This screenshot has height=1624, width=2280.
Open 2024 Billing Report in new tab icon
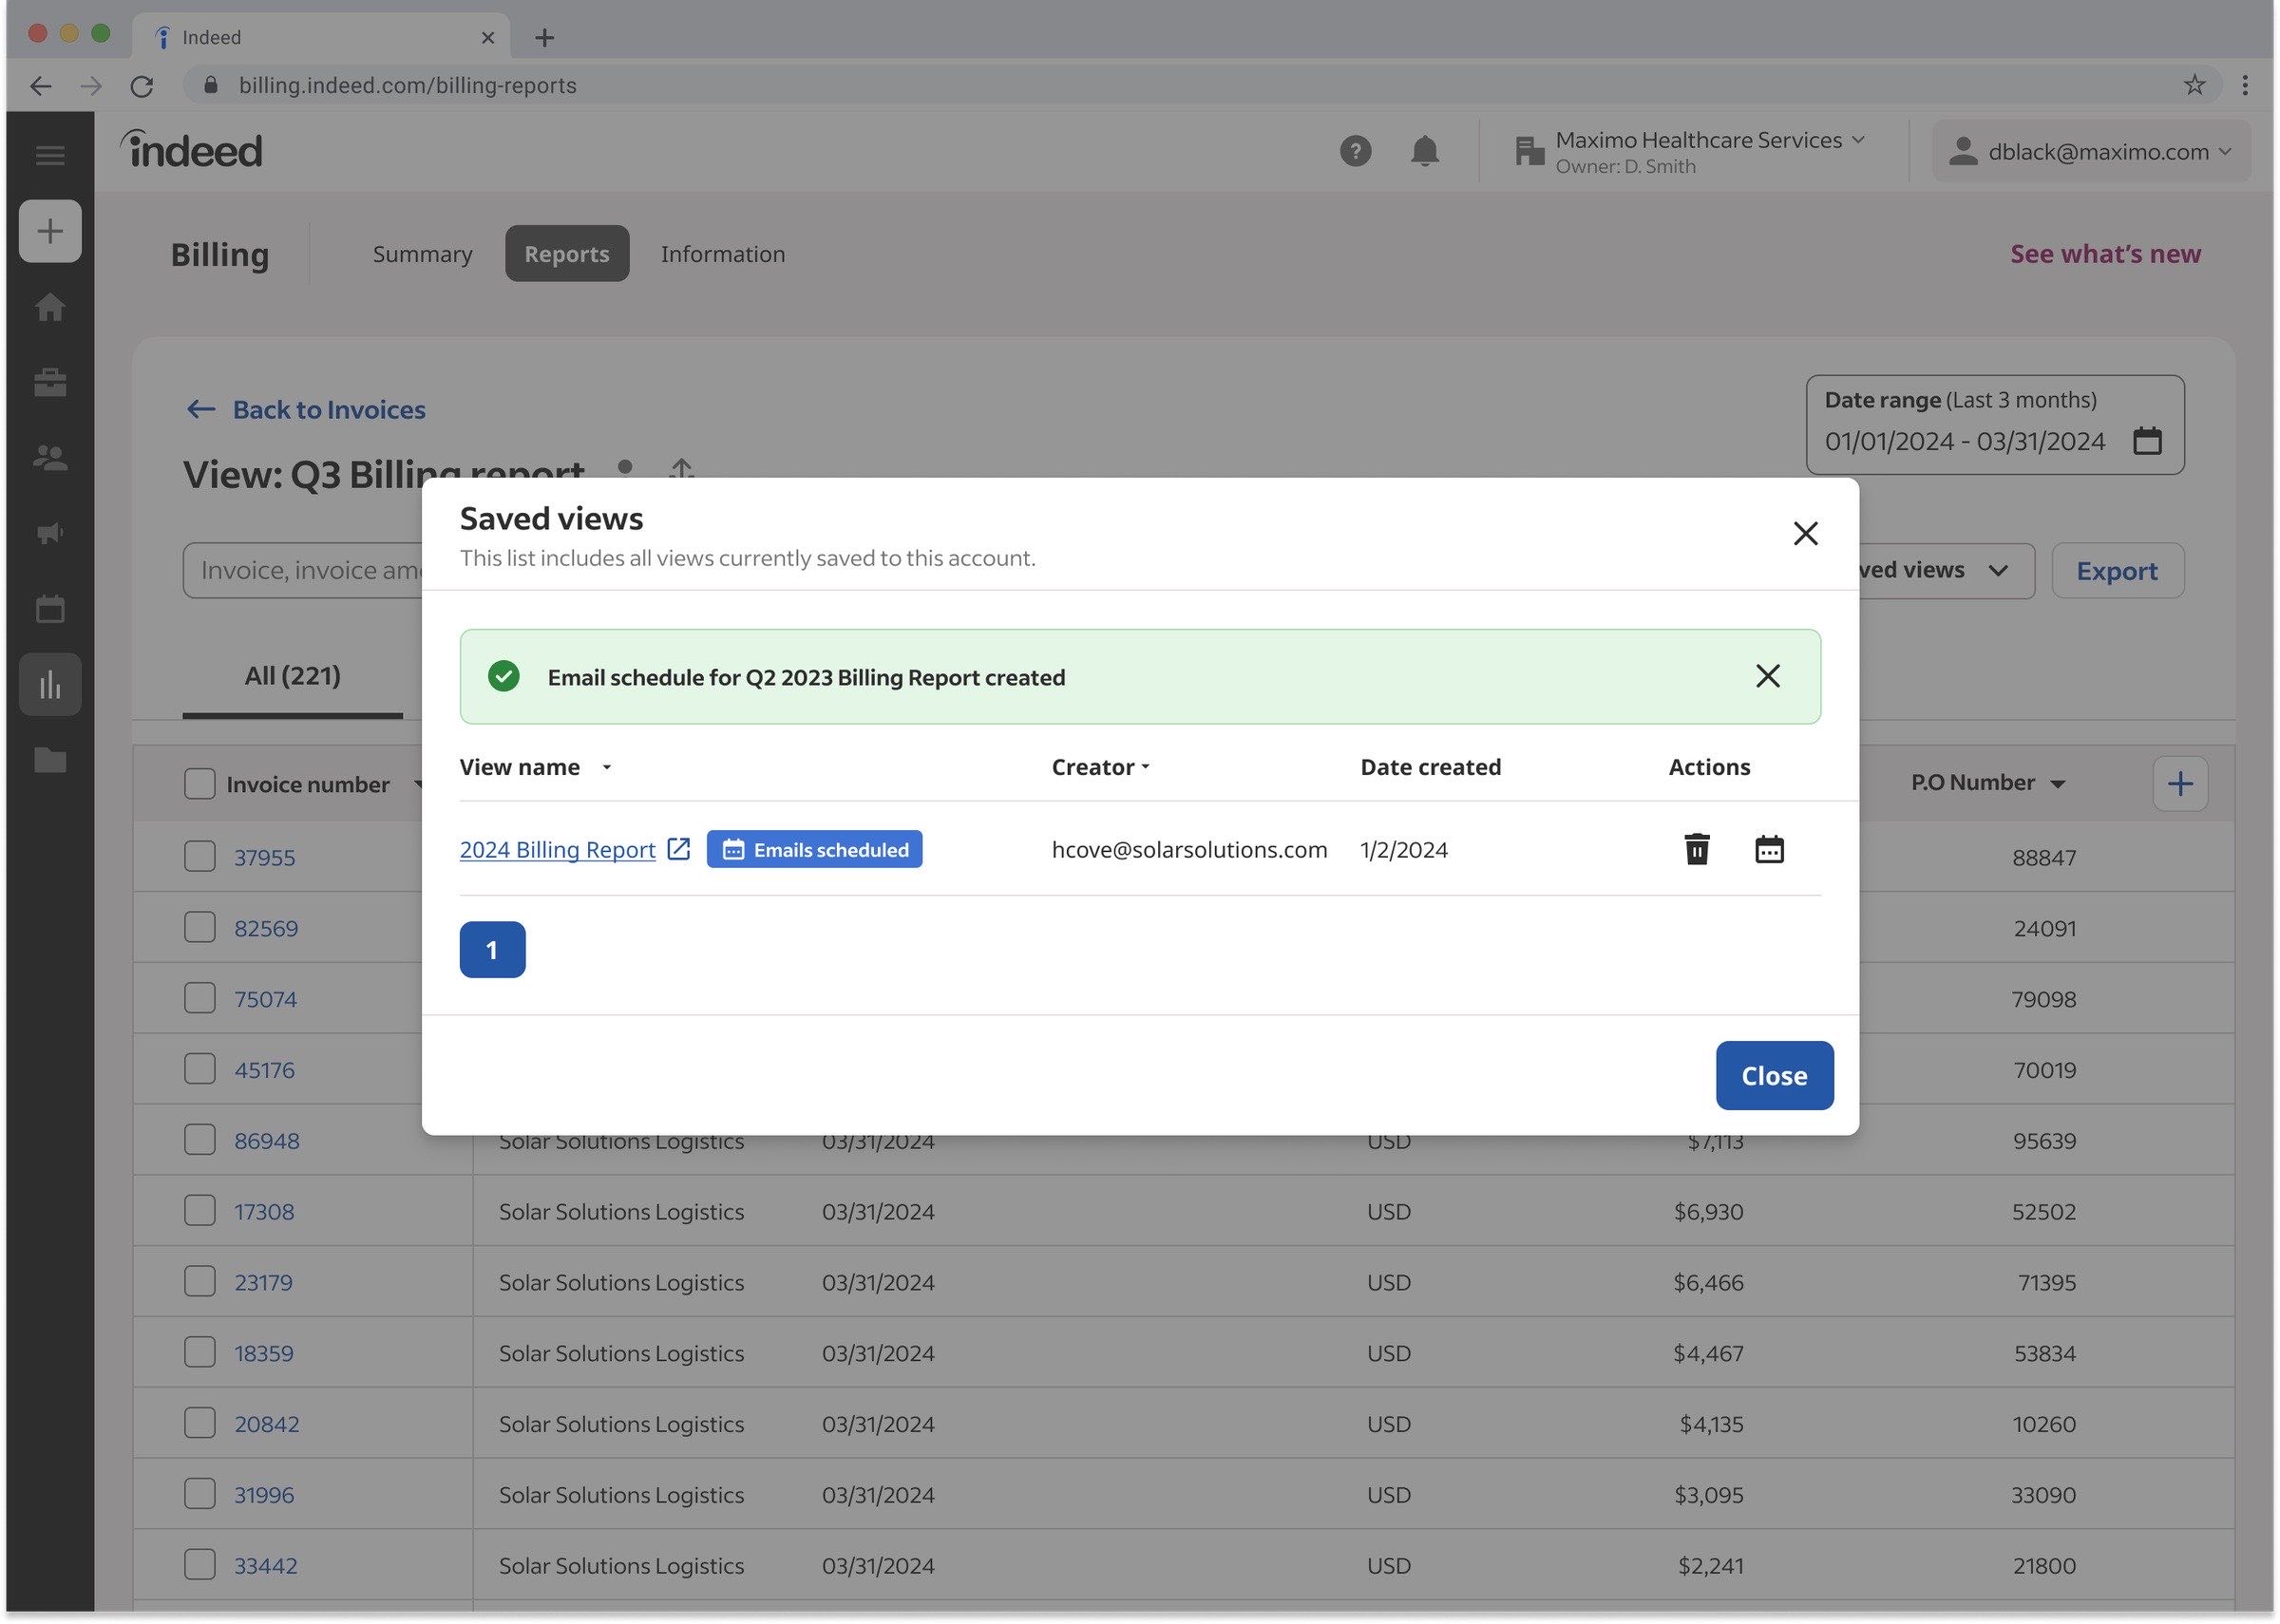[679, 849]
